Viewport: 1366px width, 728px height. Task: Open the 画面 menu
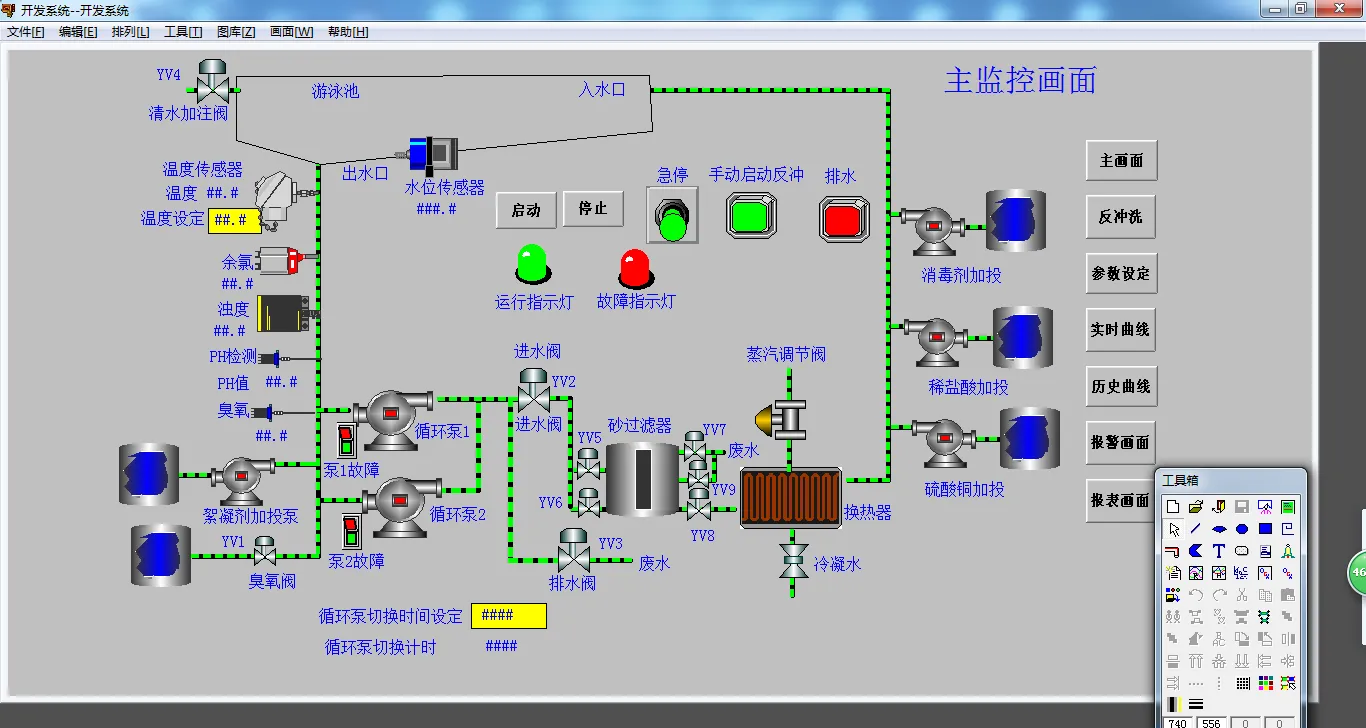(289, 31)
